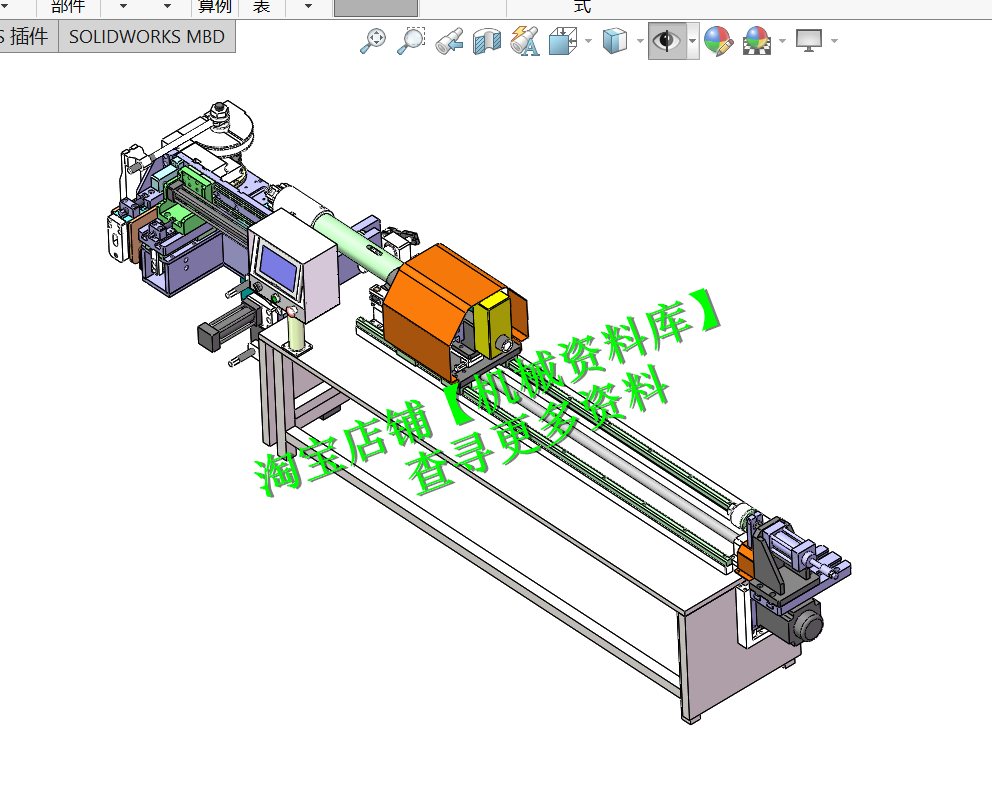Activate the Zoom to Area tool
992x808 pixels.
tap(410, 41)
